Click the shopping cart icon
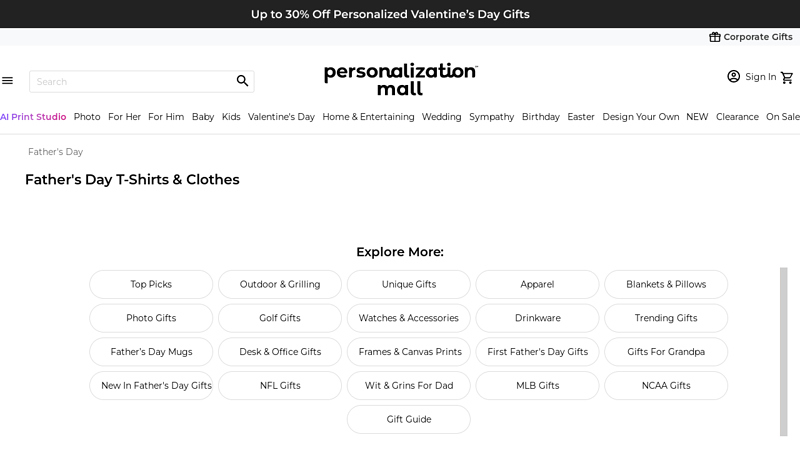800x450 pixels. 787,77
